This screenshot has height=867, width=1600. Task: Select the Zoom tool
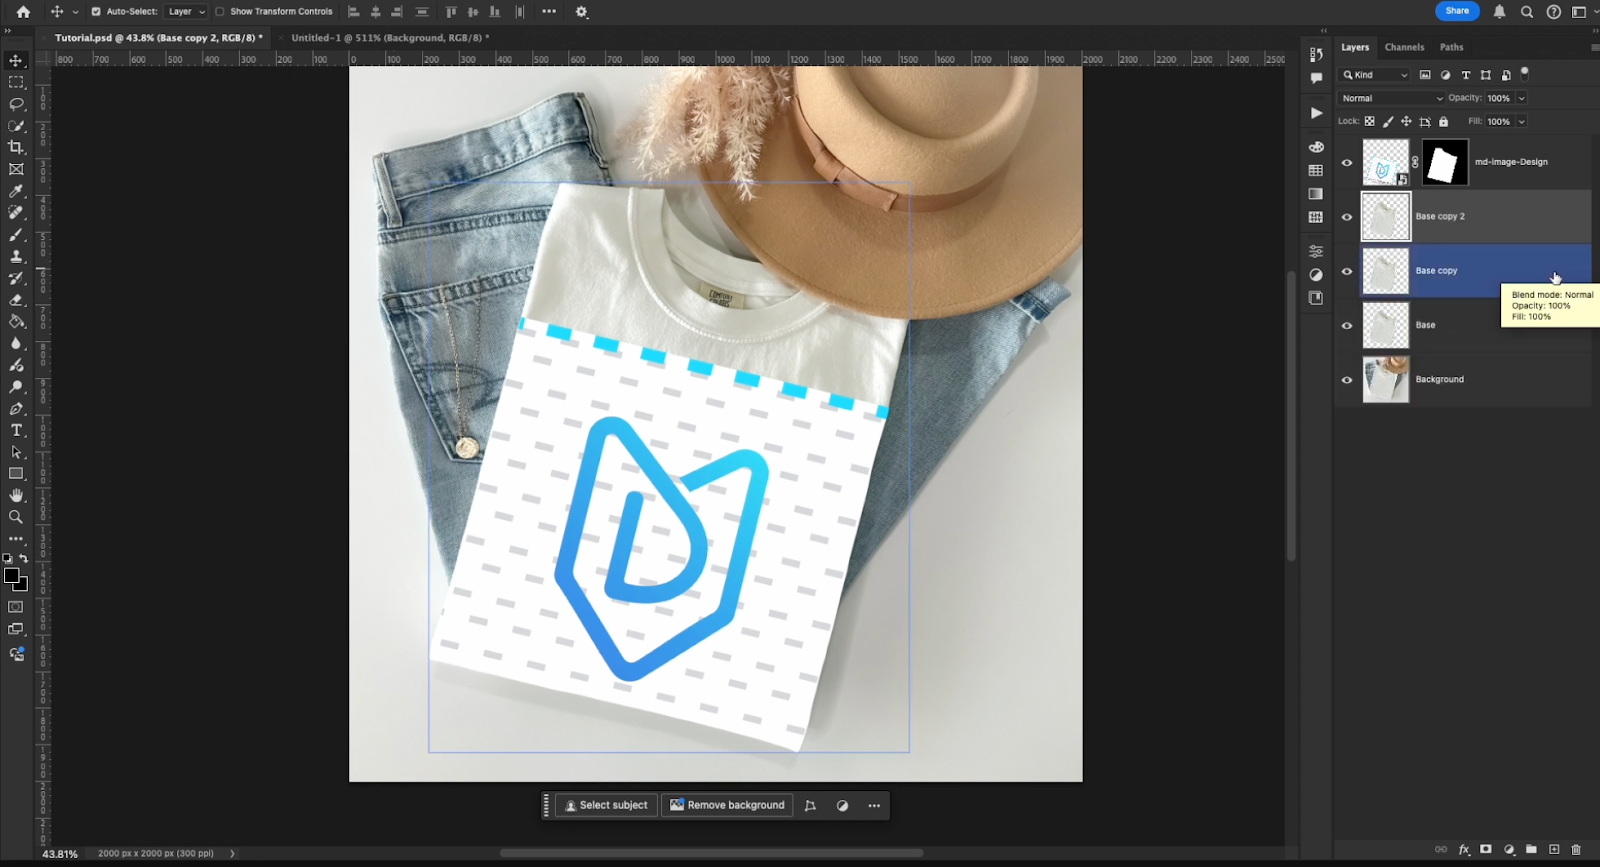click(16, 517)
